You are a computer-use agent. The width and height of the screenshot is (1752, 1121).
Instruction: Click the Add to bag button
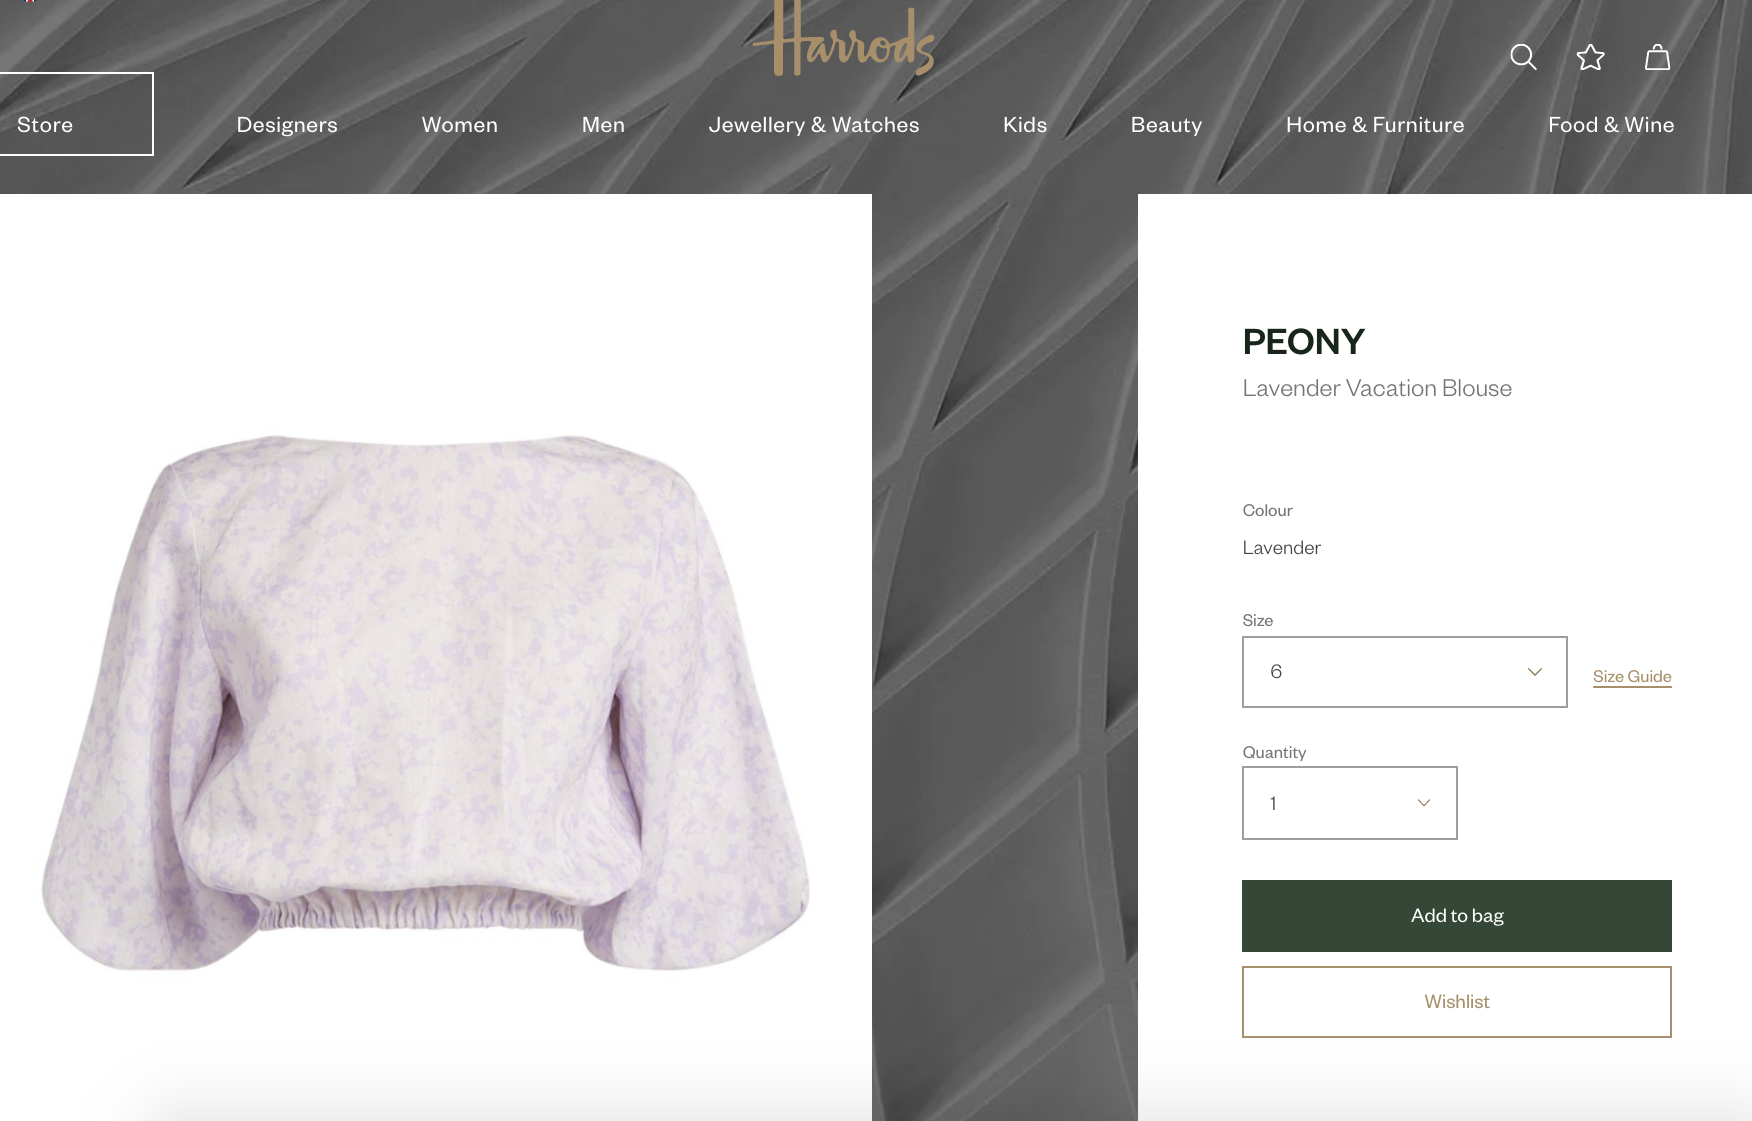pos(1456,916)
